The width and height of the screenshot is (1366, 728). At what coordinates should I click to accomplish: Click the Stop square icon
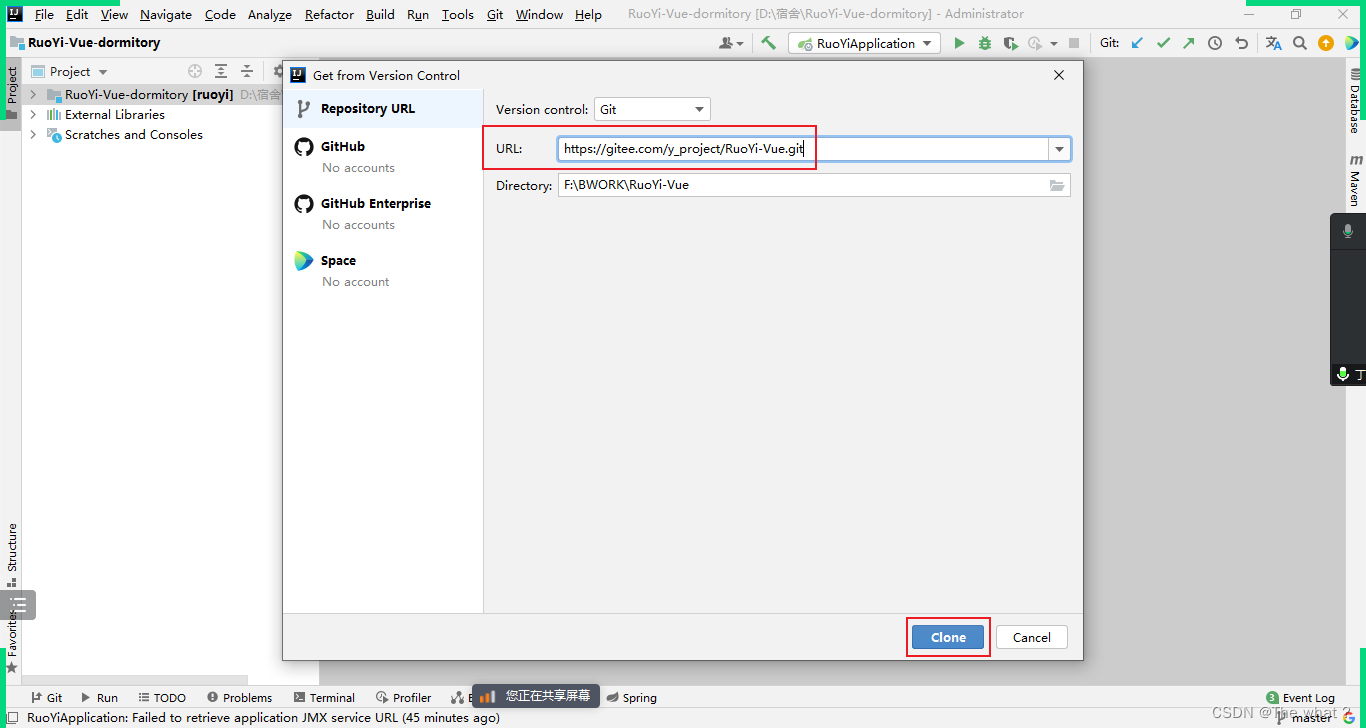pos(1074,43)
